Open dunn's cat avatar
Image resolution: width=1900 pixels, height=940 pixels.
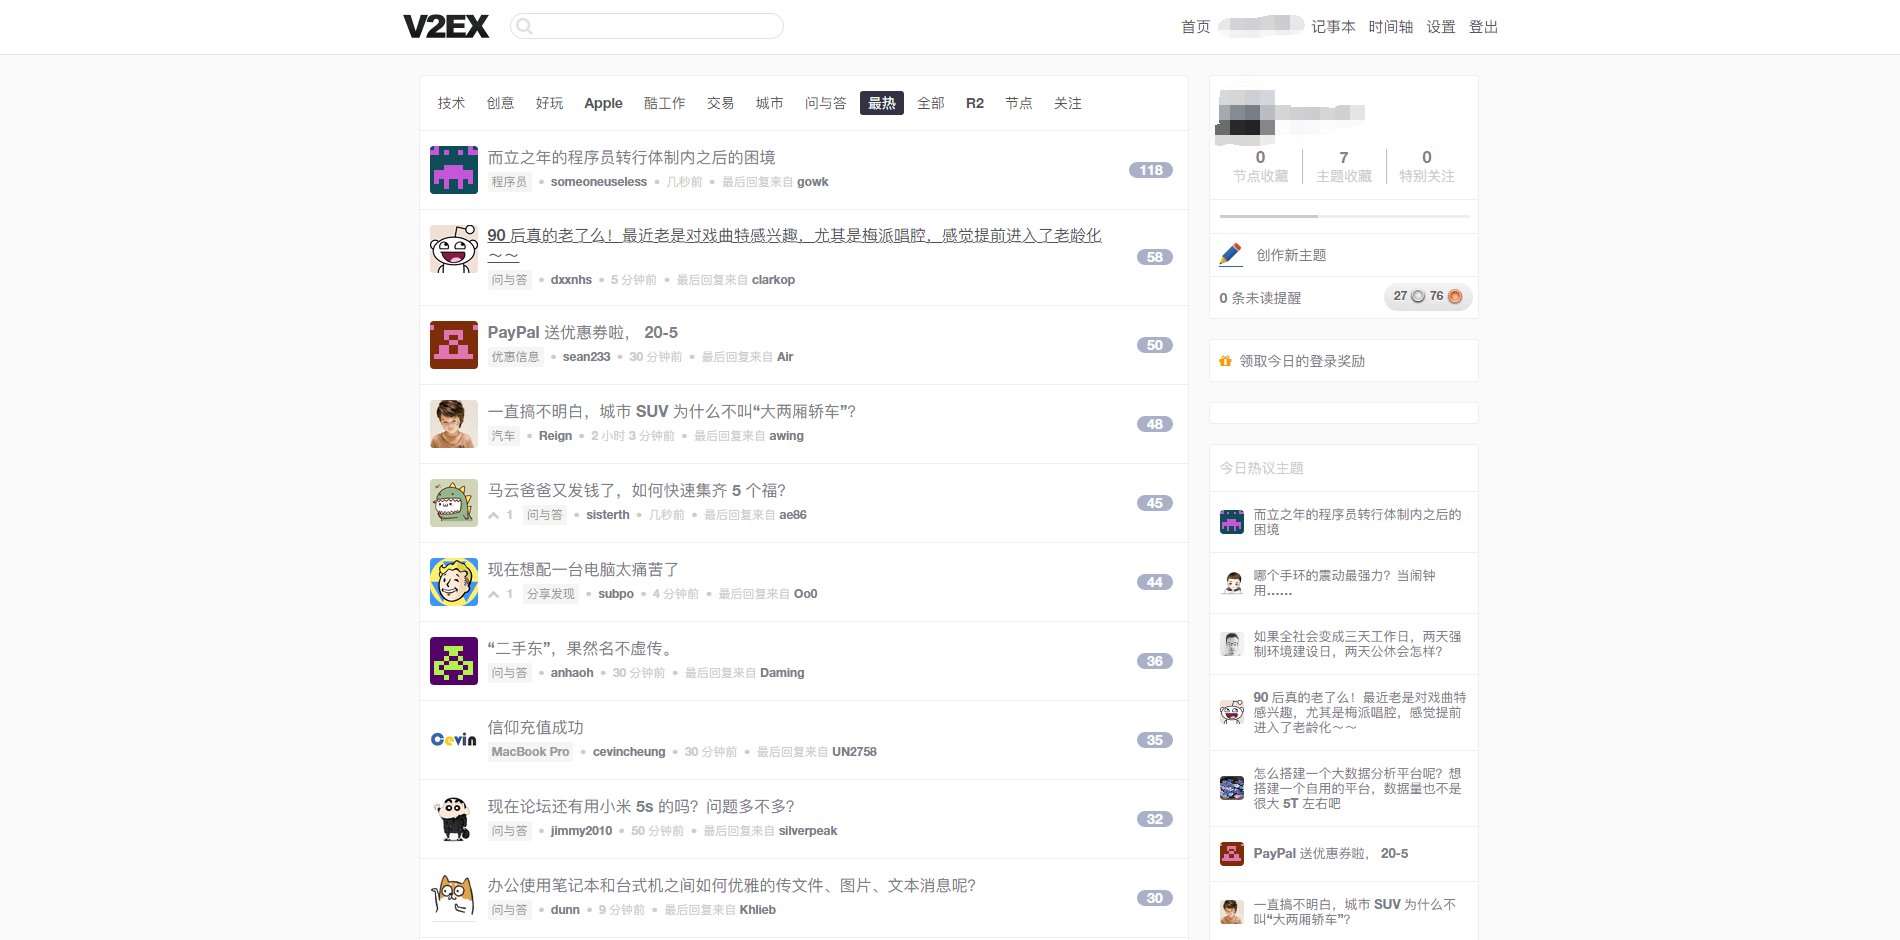[x=454, y=898]
